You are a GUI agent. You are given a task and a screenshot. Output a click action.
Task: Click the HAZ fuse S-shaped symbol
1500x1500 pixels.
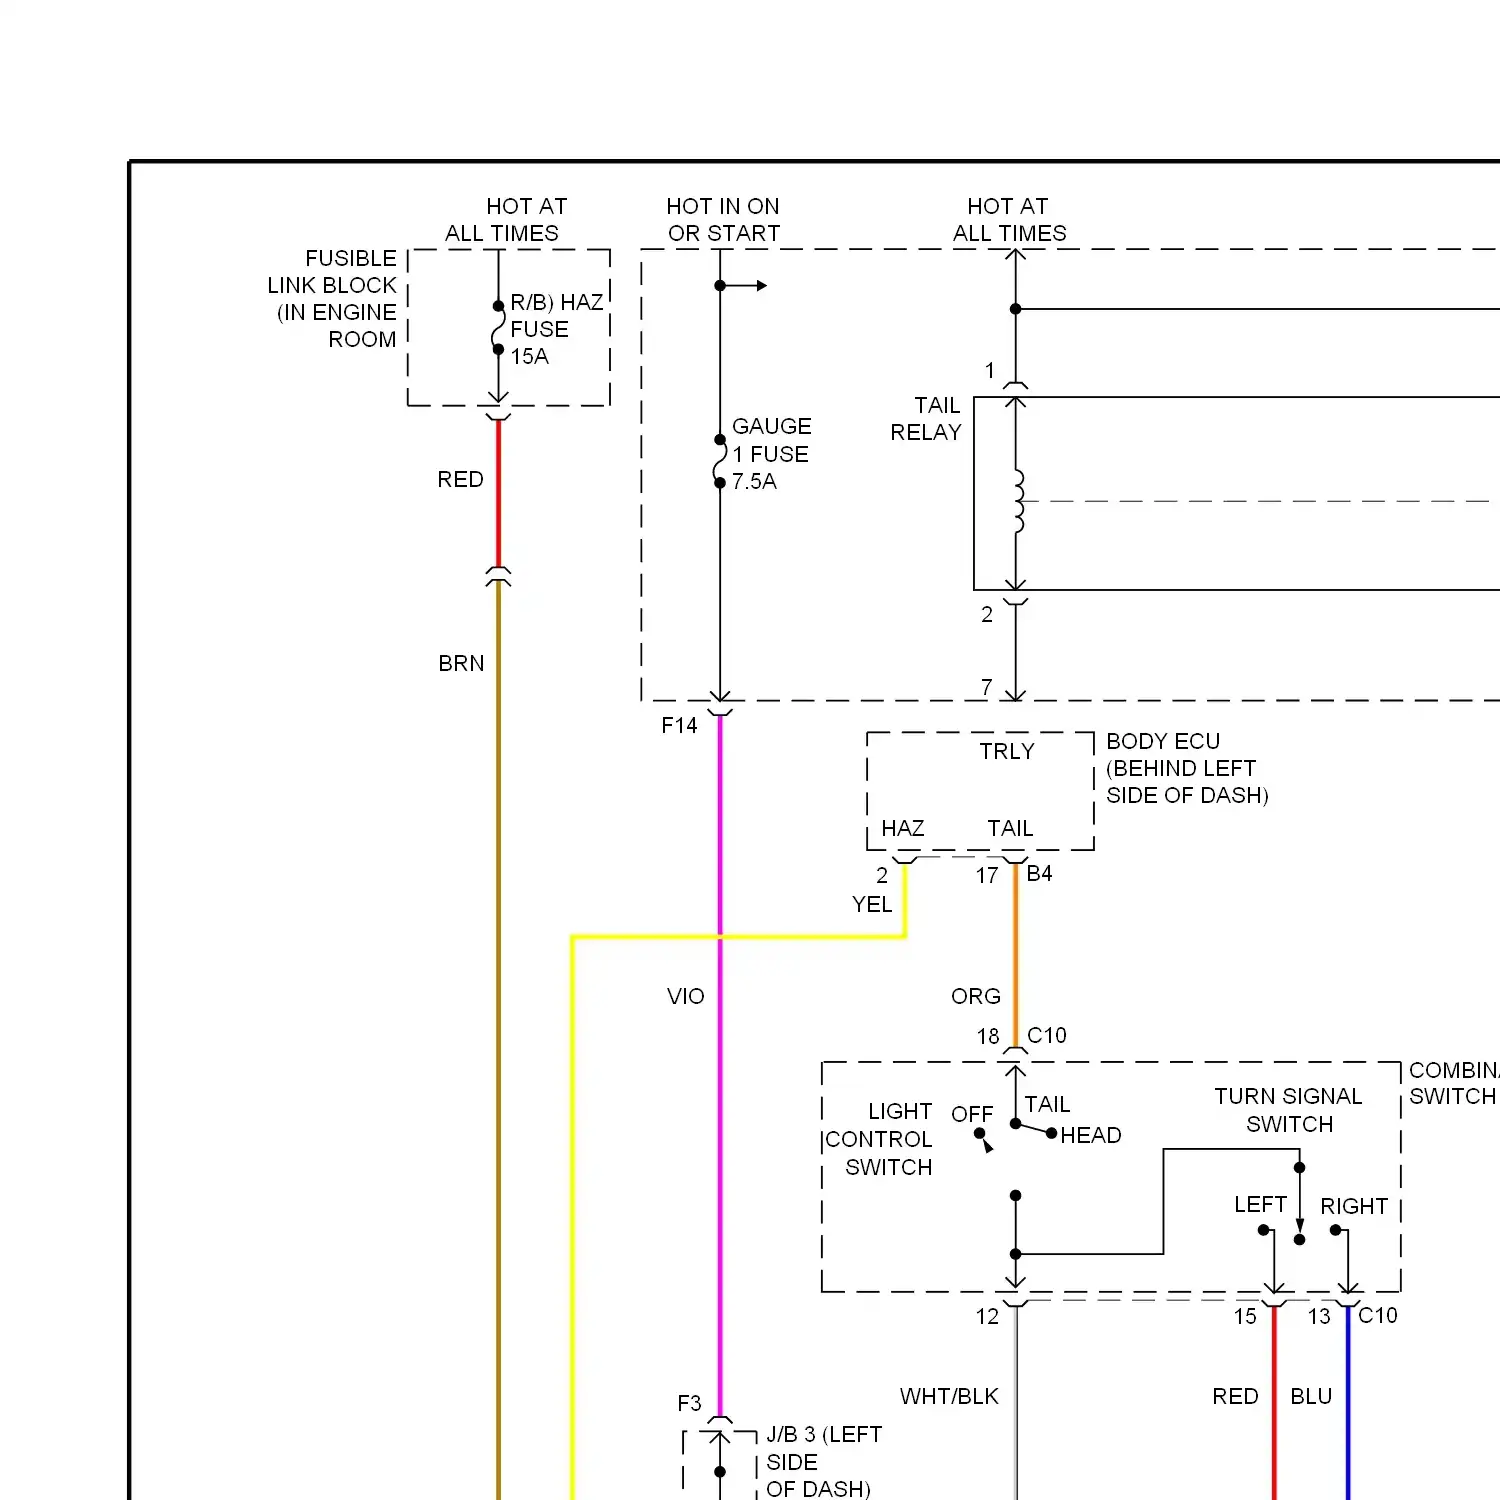tap(498, 328)
